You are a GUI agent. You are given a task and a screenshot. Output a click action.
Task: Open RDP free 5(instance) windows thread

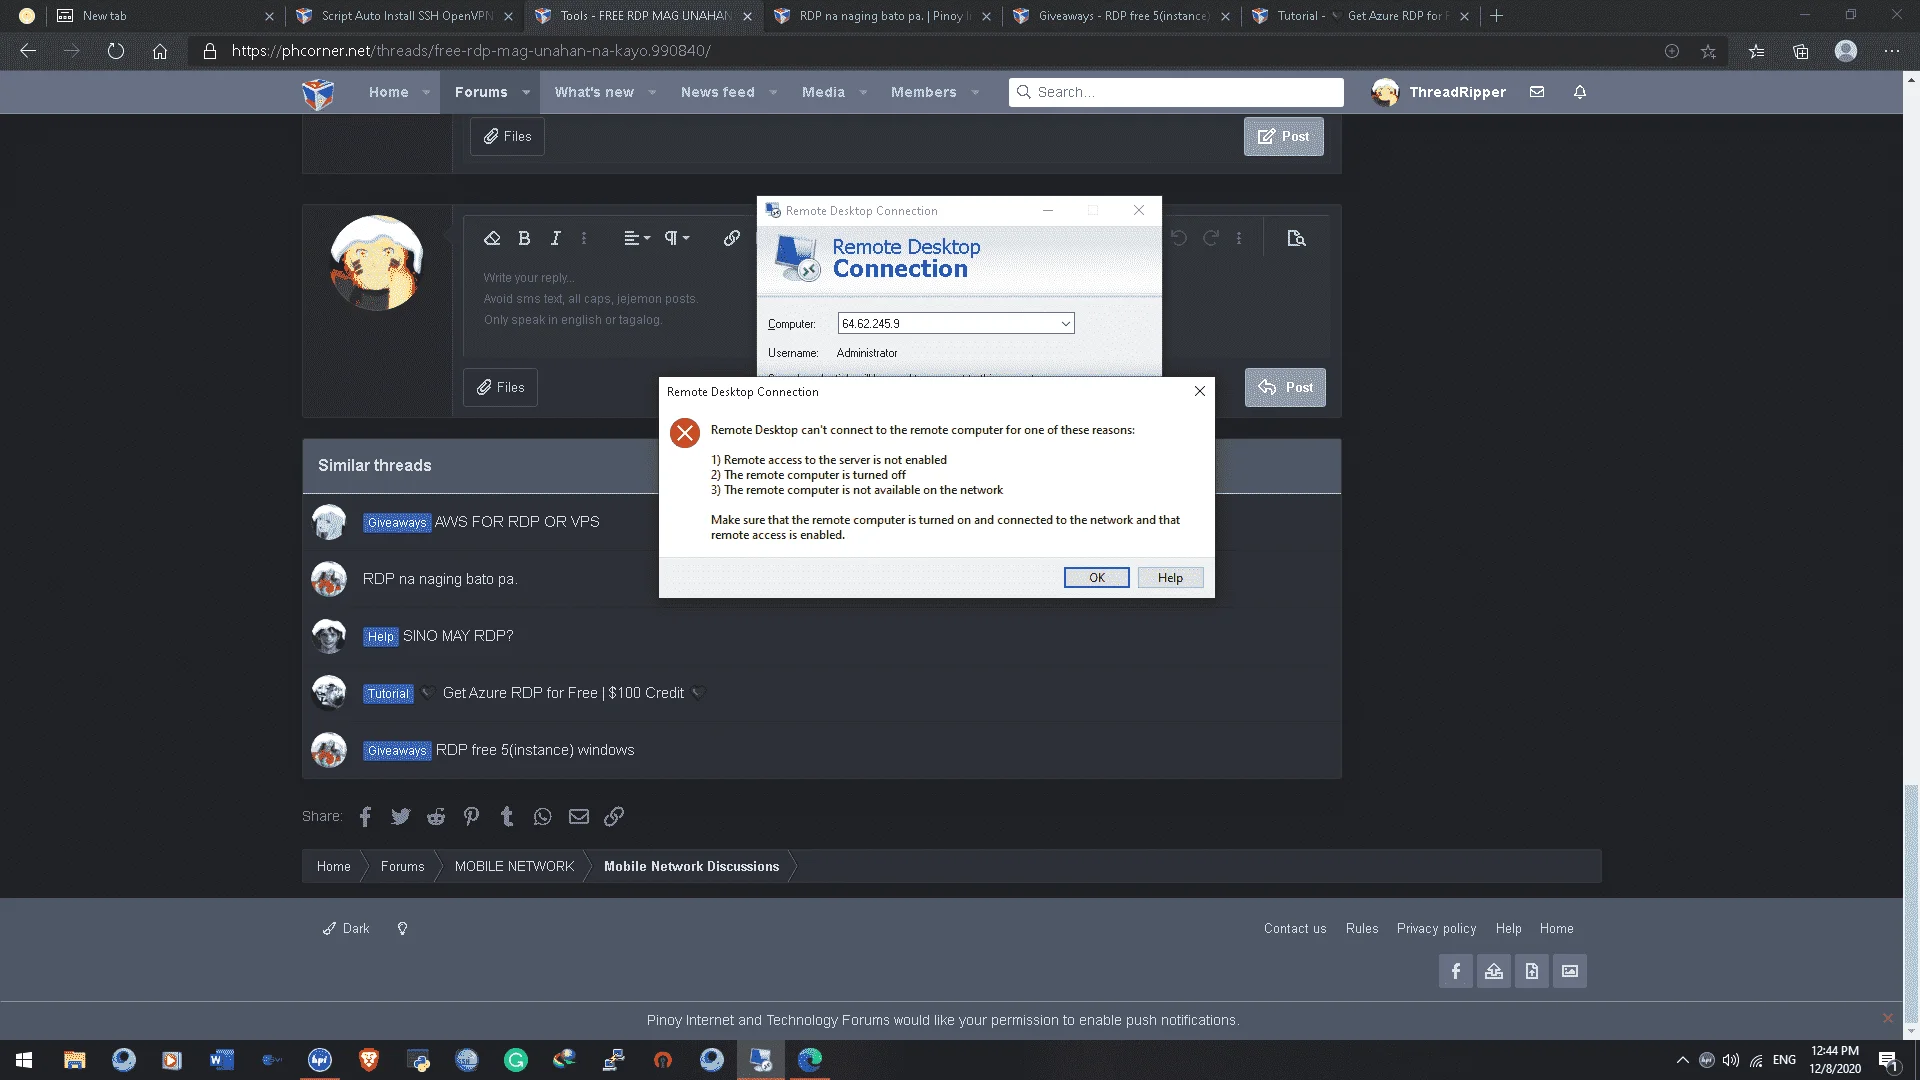point(535,750)
